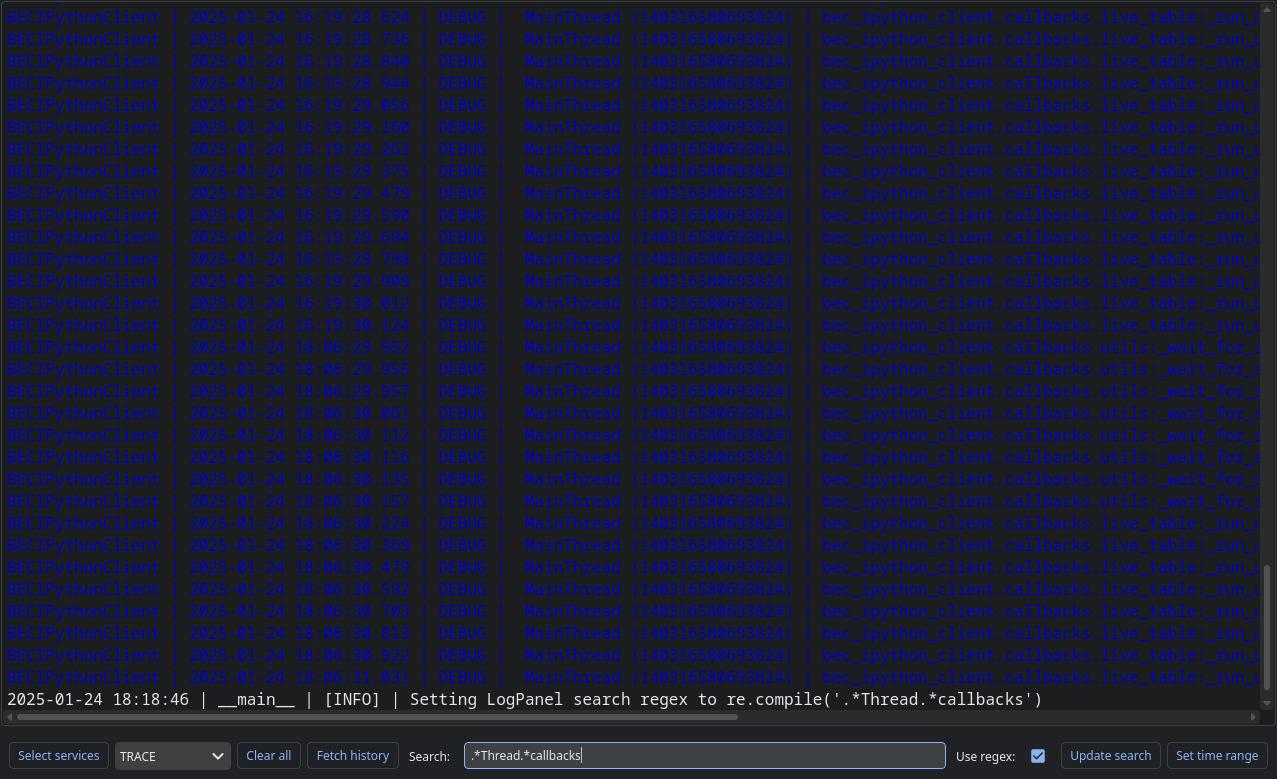Click the Select services button

(58, 755)
